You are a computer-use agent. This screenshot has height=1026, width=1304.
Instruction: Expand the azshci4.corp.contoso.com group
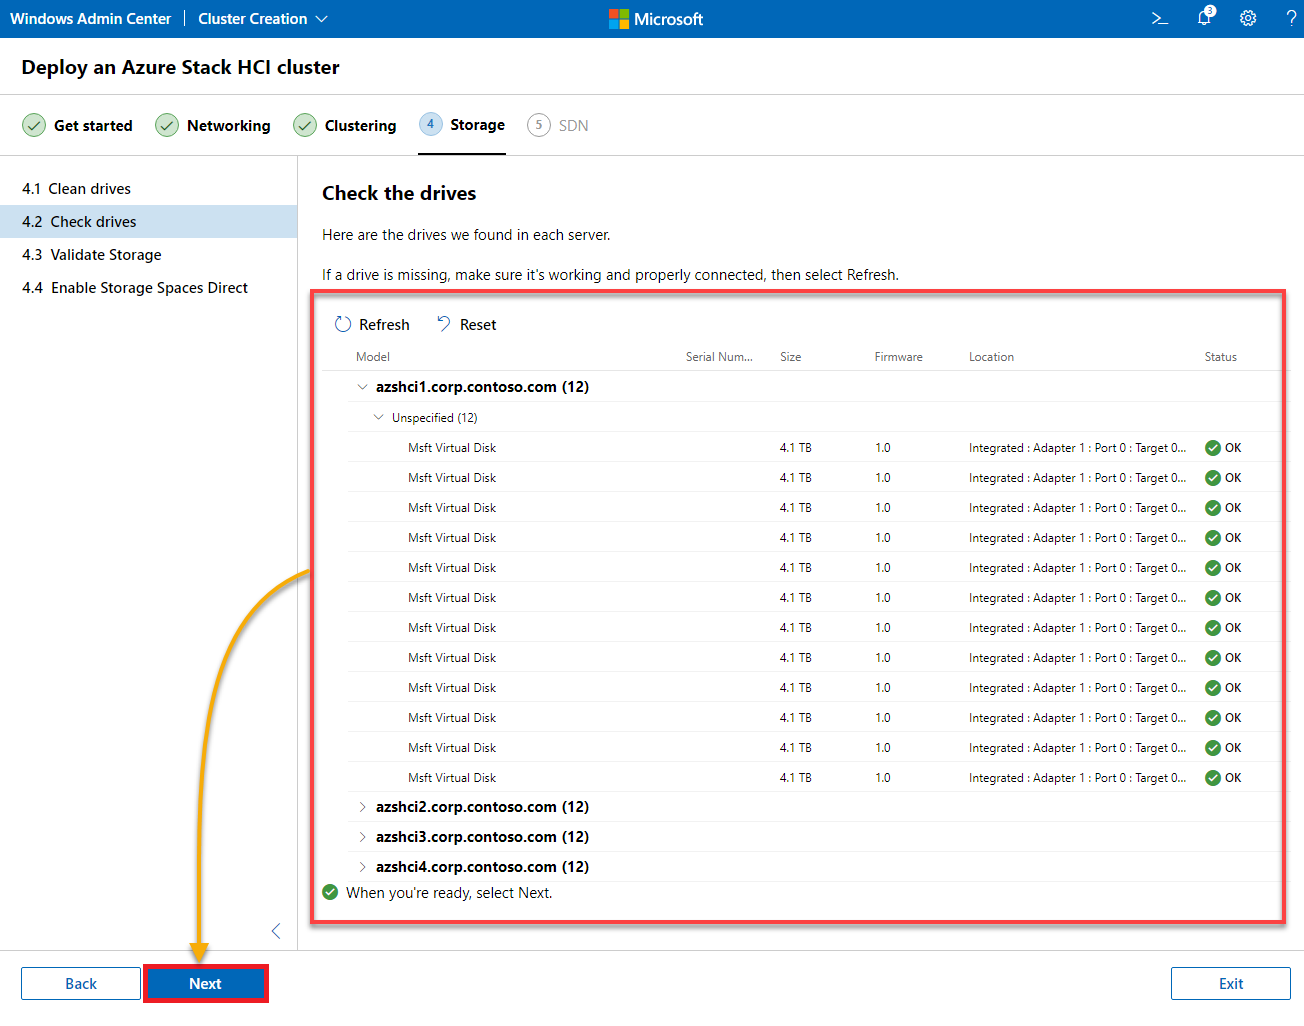tap(362, 867)
